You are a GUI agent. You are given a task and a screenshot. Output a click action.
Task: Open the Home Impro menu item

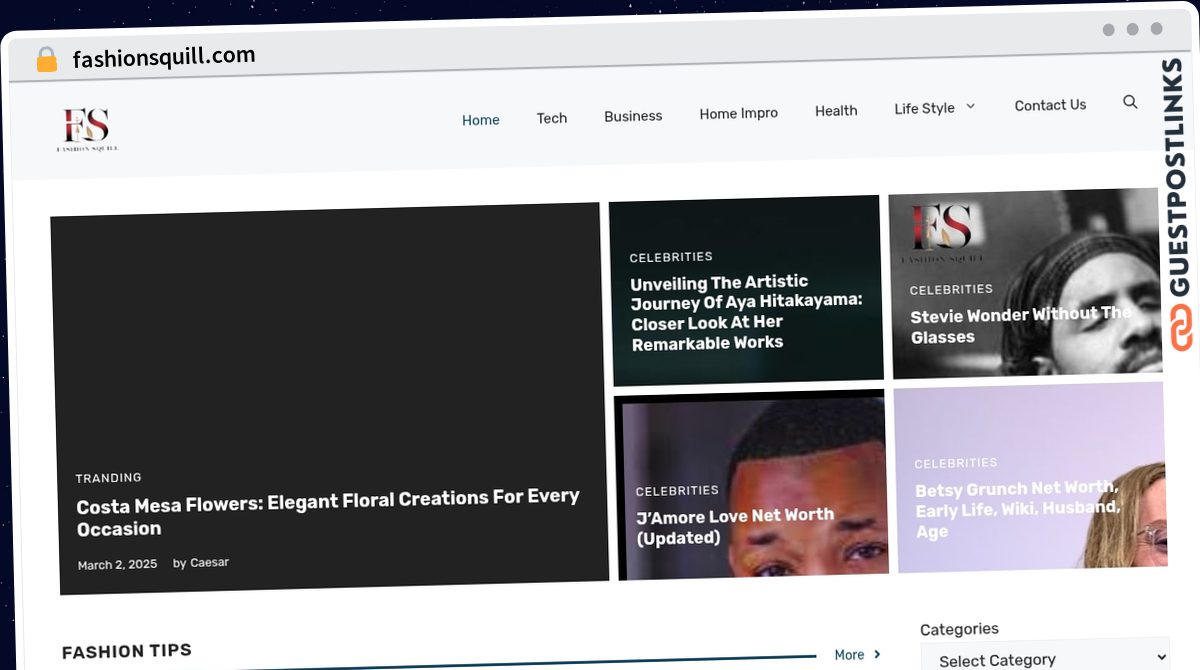(739, 113)
